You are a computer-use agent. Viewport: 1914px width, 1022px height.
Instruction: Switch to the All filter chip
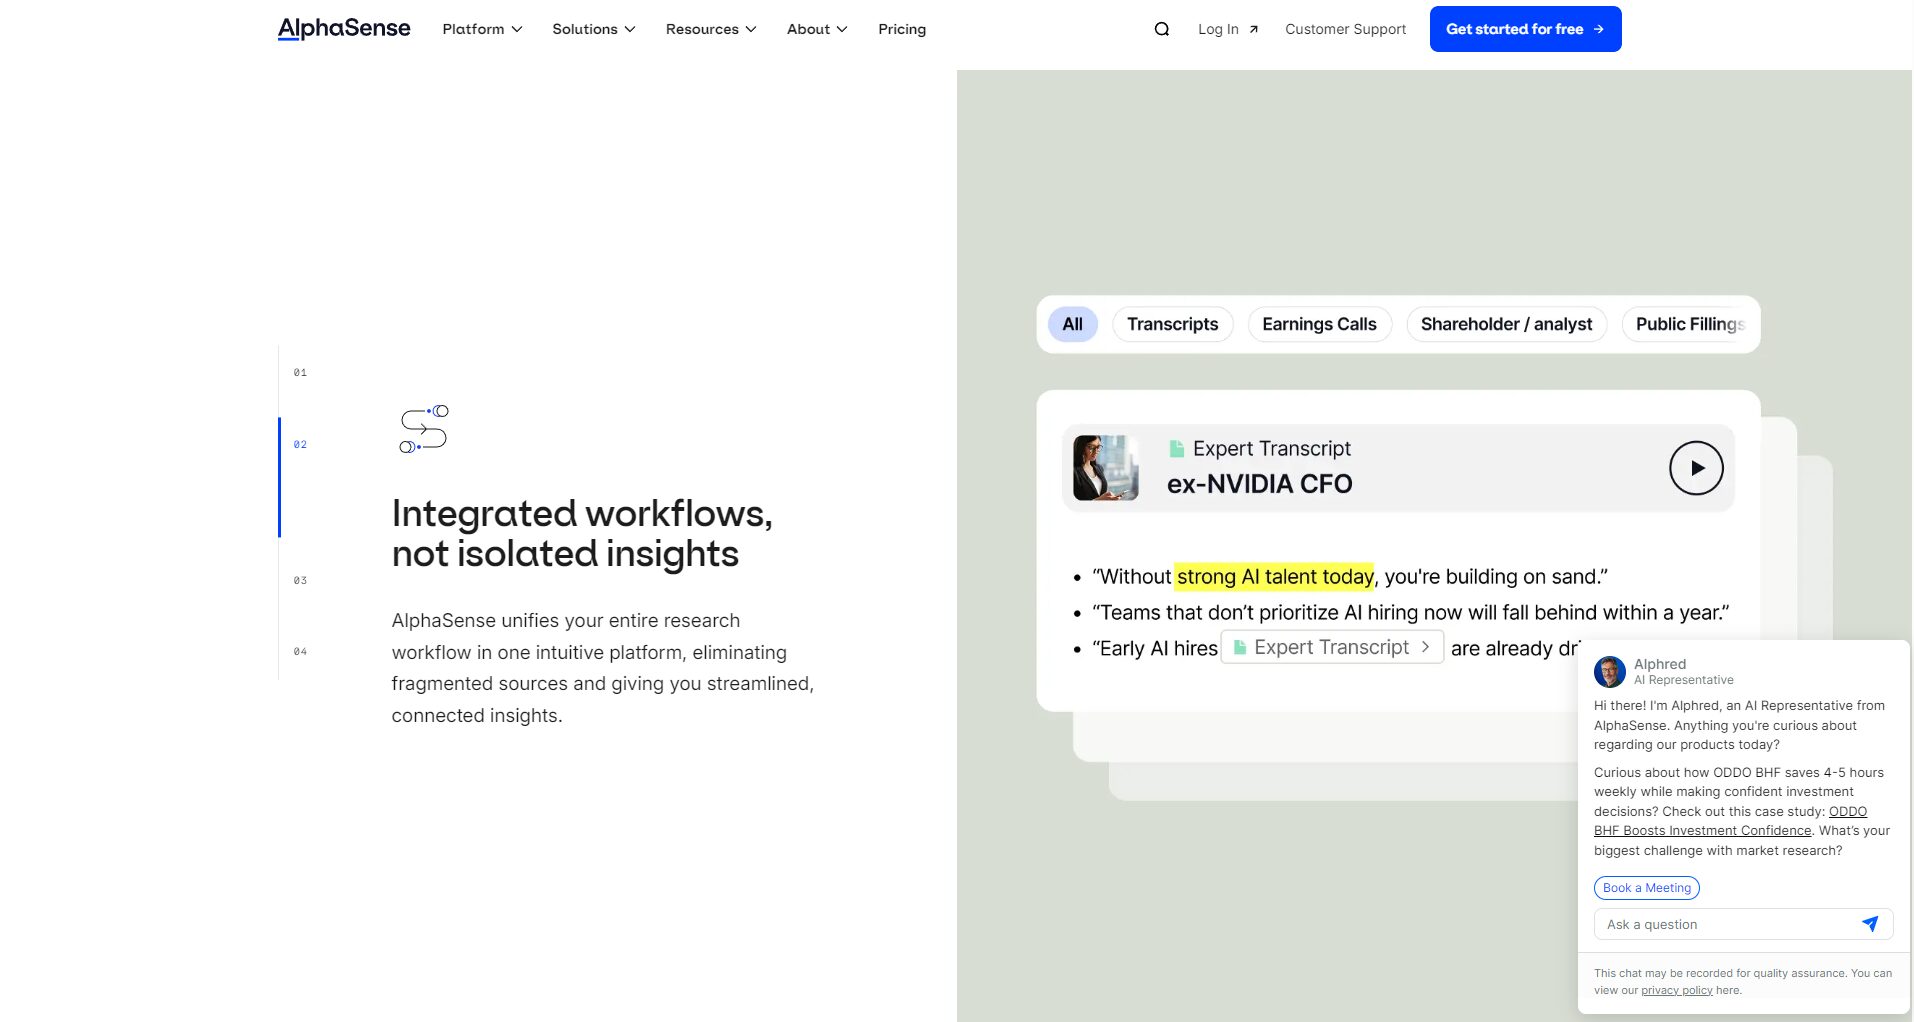(1072, 324)
